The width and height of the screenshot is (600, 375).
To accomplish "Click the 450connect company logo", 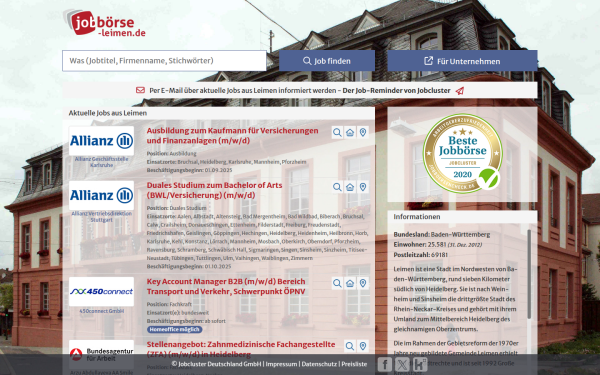I will click(101, 292).
